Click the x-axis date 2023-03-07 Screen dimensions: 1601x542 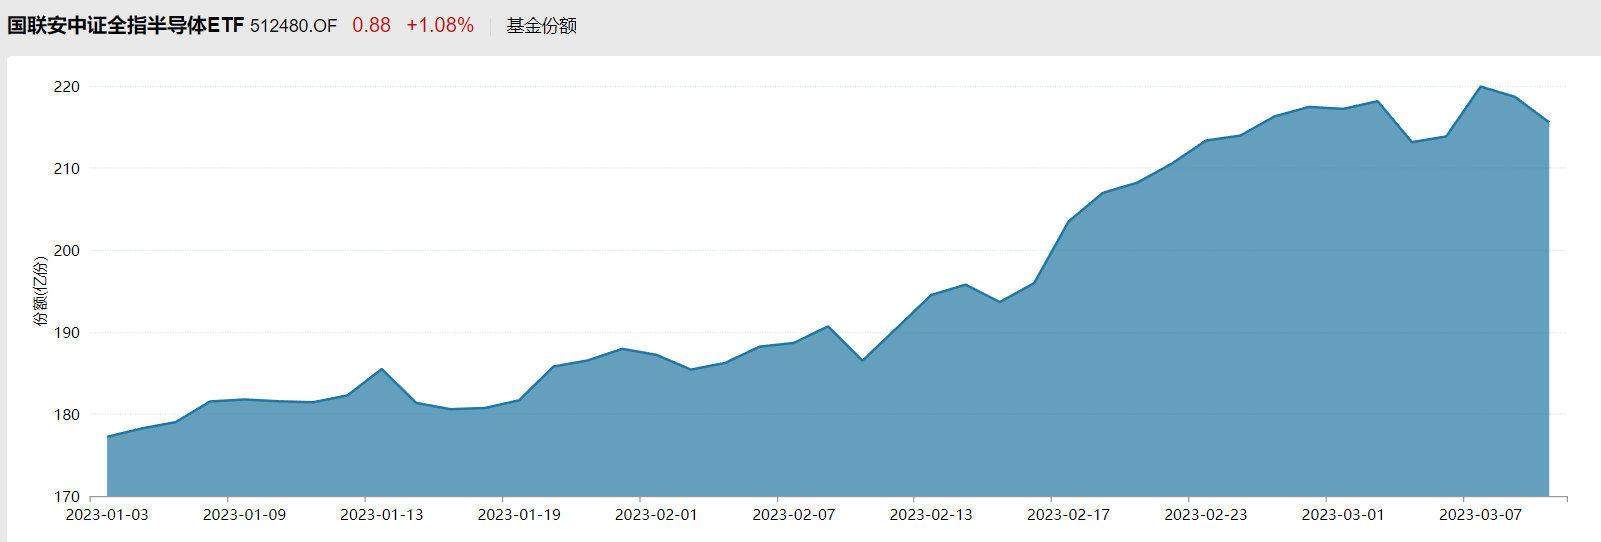coord(1481,515)
